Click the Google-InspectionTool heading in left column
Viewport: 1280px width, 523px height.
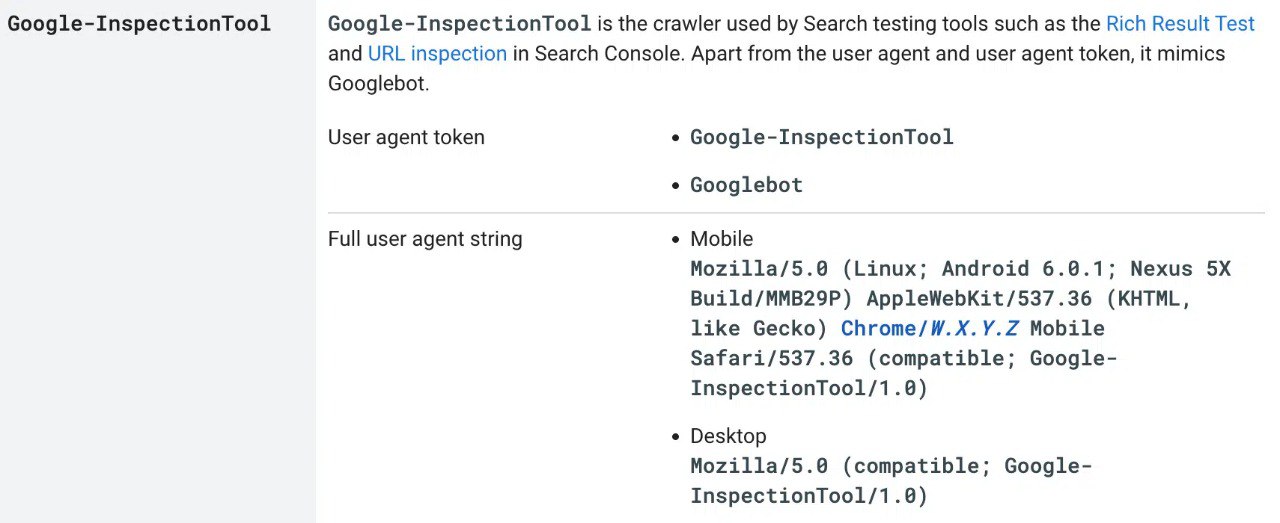[139, 23]
